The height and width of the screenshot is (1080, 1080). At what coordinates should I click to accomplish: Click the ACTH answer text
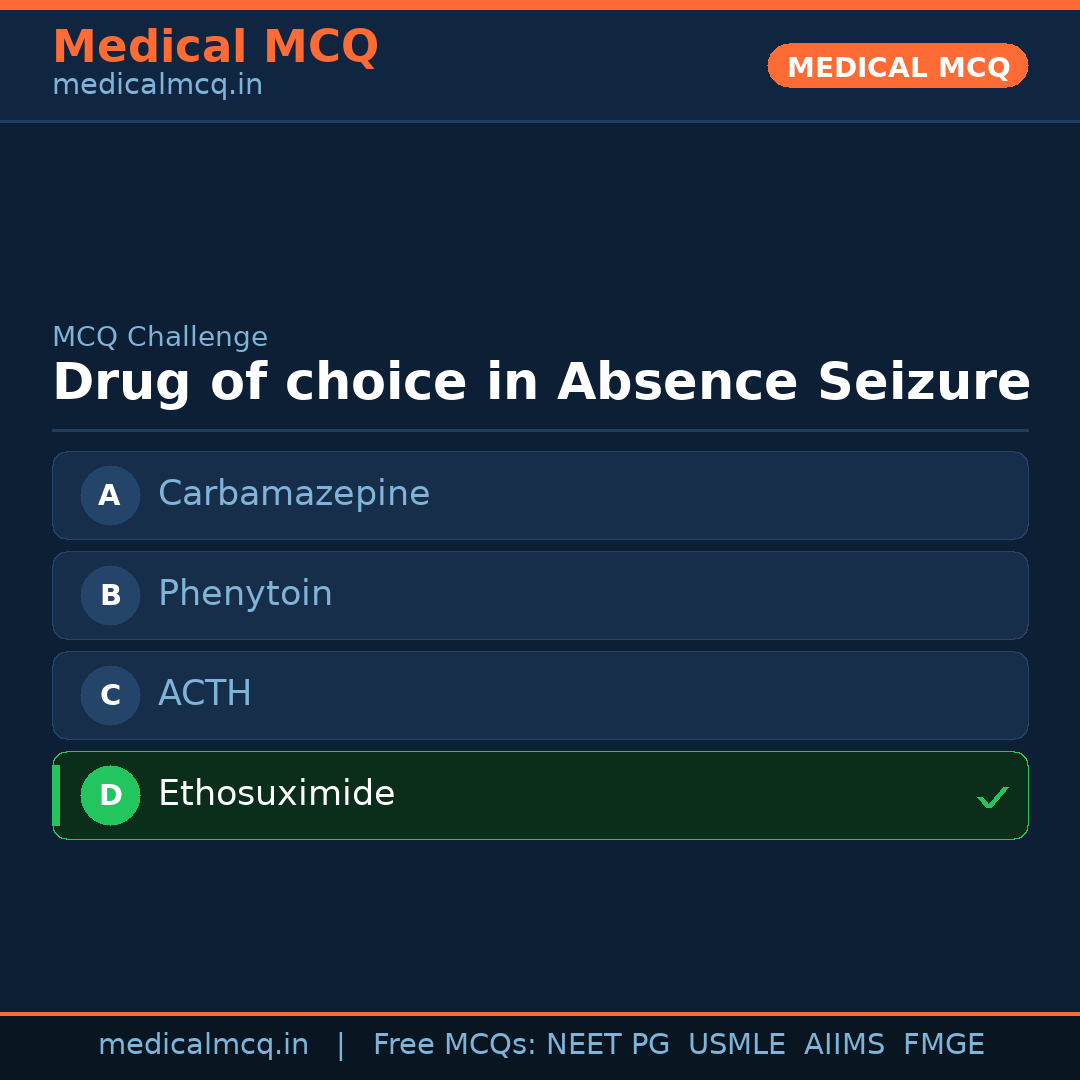tap(205, 694)
